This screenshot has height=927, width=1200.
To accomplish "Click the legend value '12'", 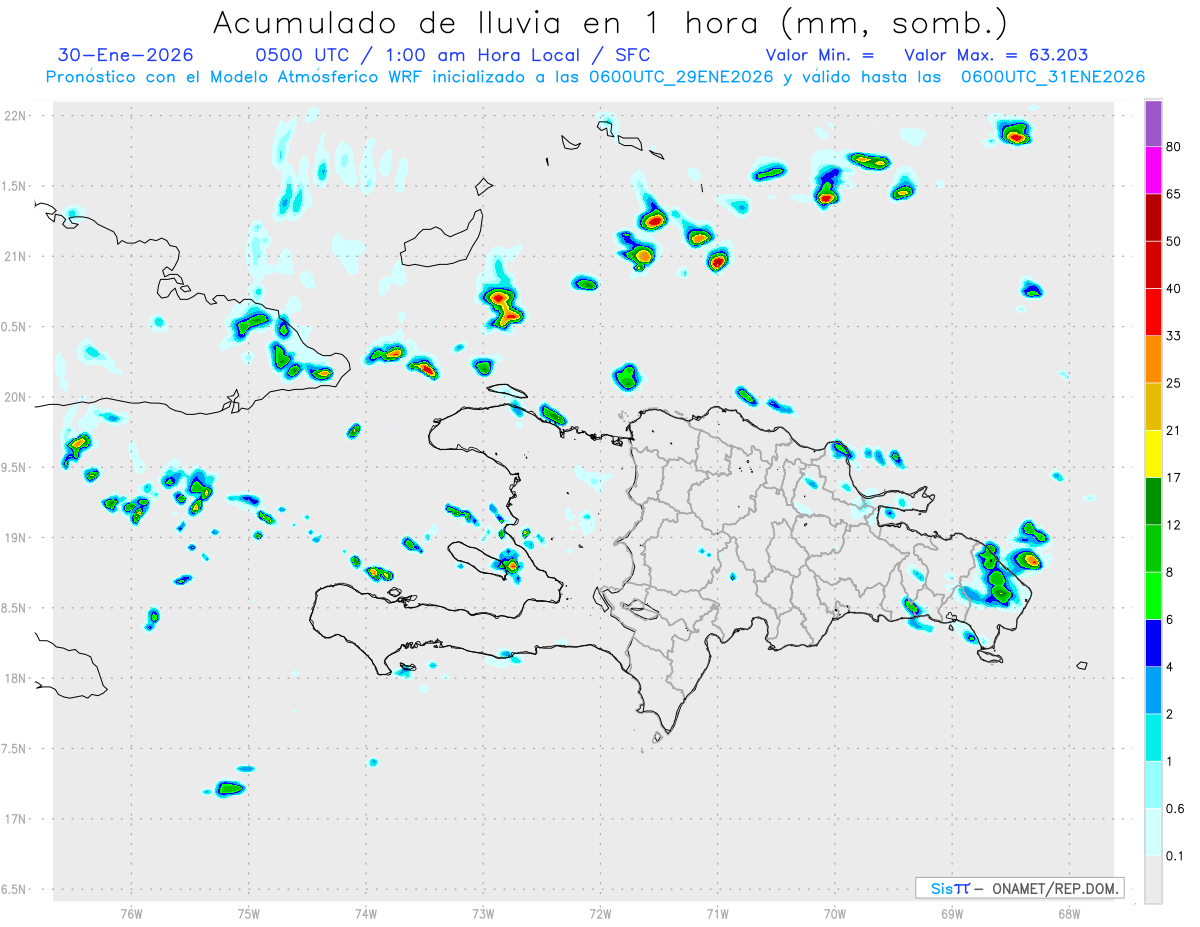I will tap(1174, 525).
